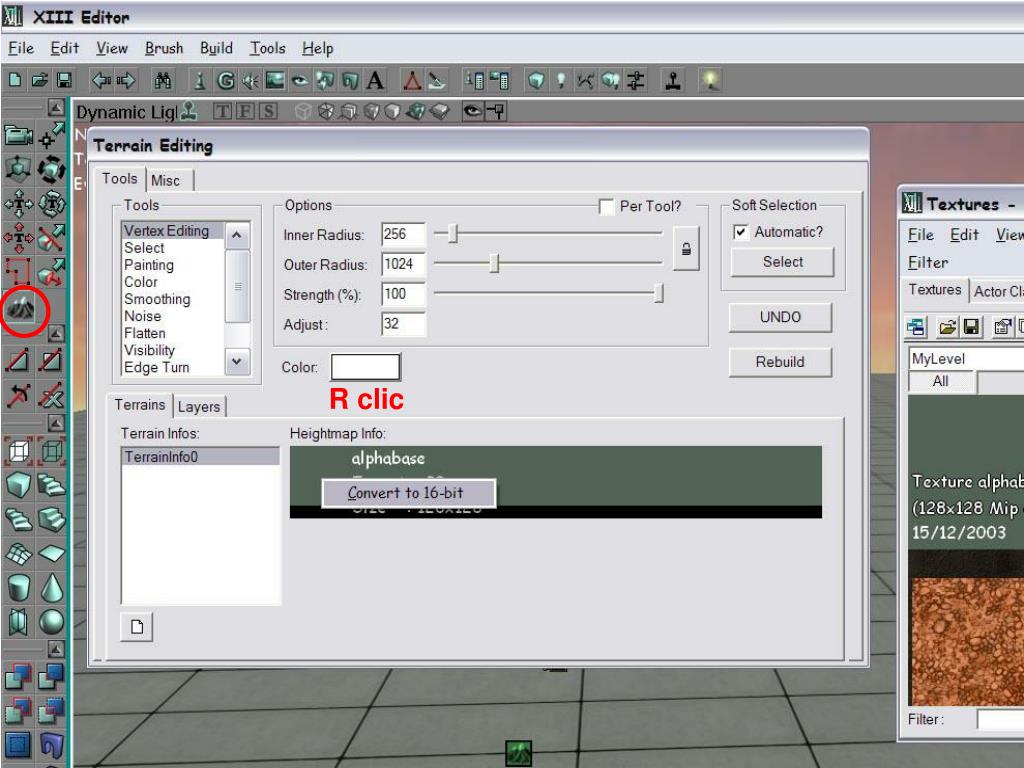This screenshot has height=768, width=1024.
Task: Toggle the wireframe cube view mode button
Action: click(x=302, y=112)
